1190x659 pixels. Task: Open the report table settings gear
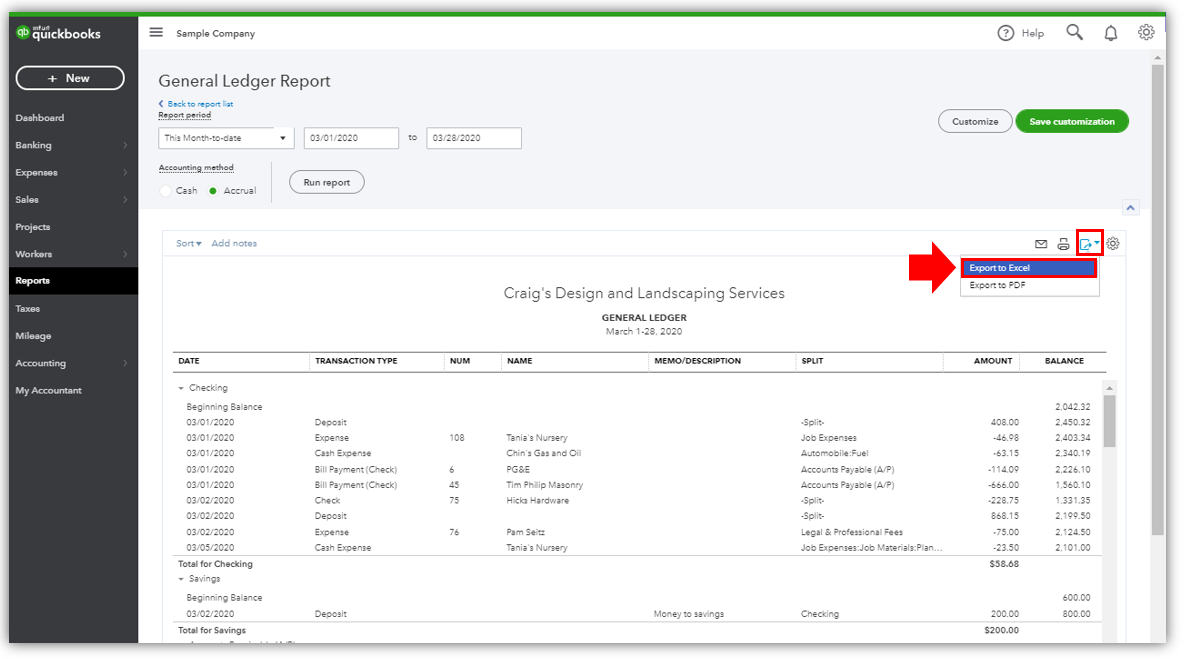(x=1113, y=244)
